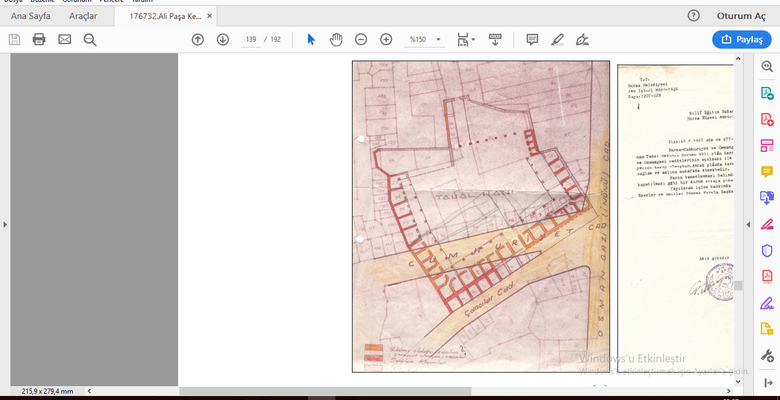This screenshot has width=780, height=400.
Task: Select the highlighter pen tool
Action: (557, 39)
